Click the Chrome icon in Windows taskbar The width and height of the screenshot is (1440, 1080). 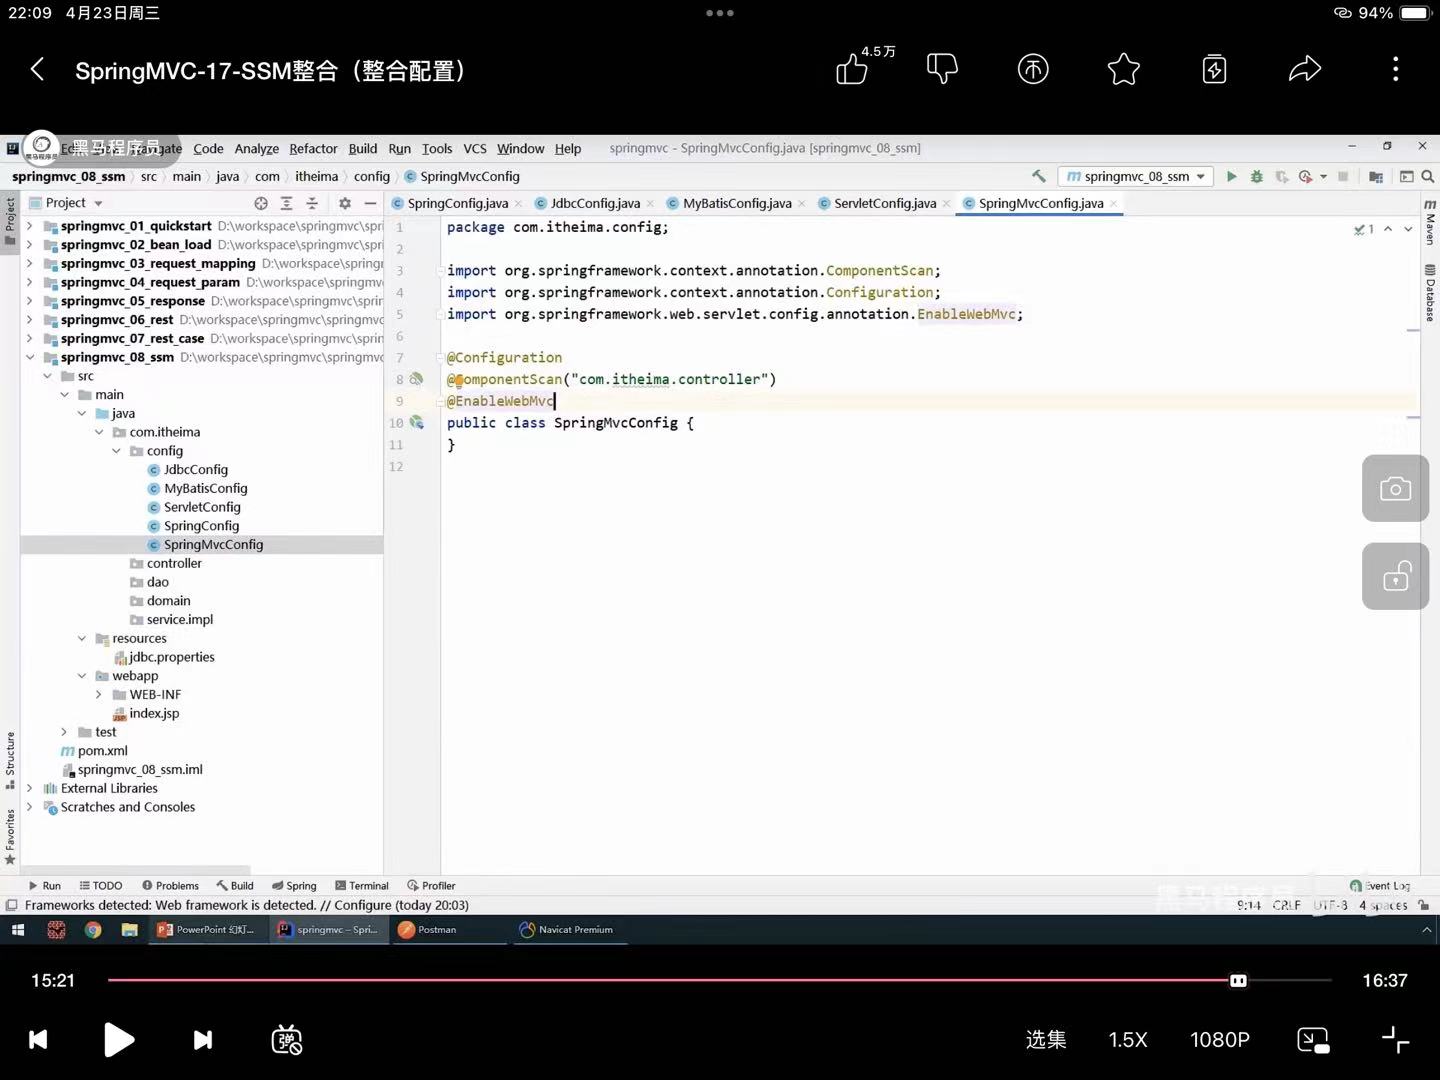93,930
